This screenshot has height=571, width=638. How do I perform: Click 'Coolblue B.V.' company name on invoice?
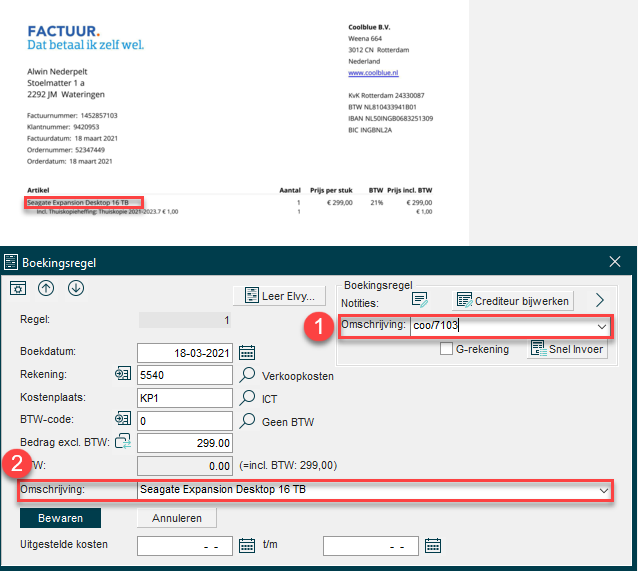pos(369,27)
